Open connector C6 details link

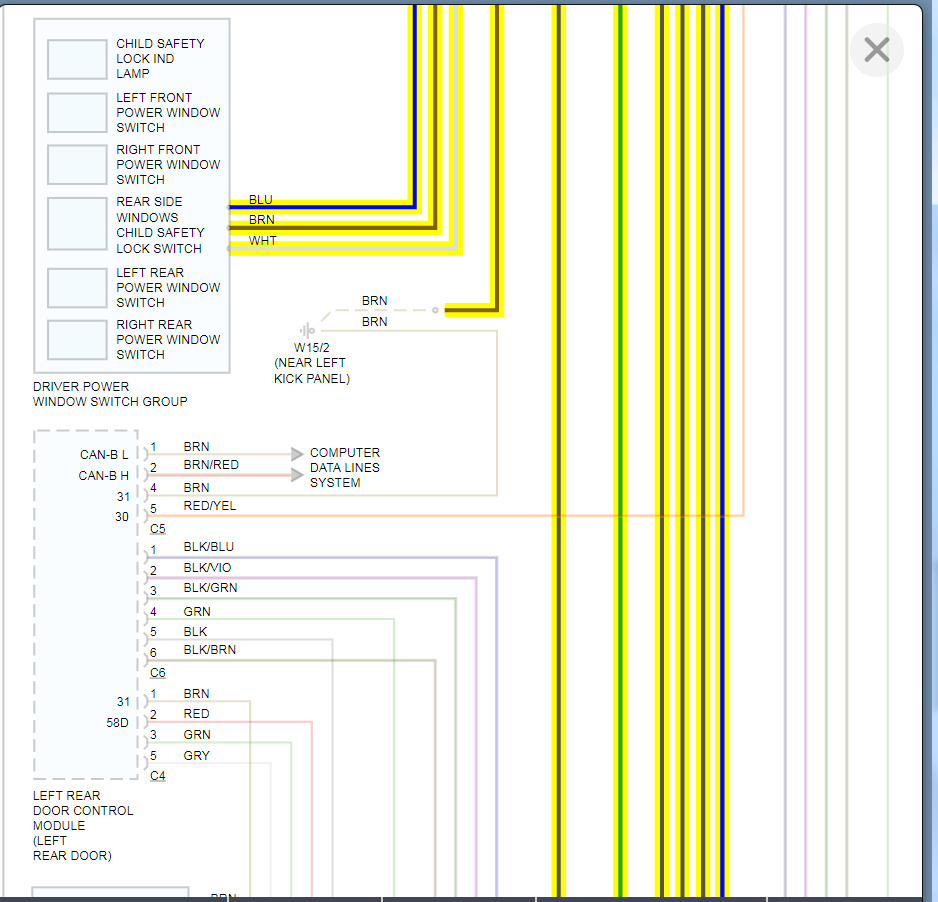157,672
